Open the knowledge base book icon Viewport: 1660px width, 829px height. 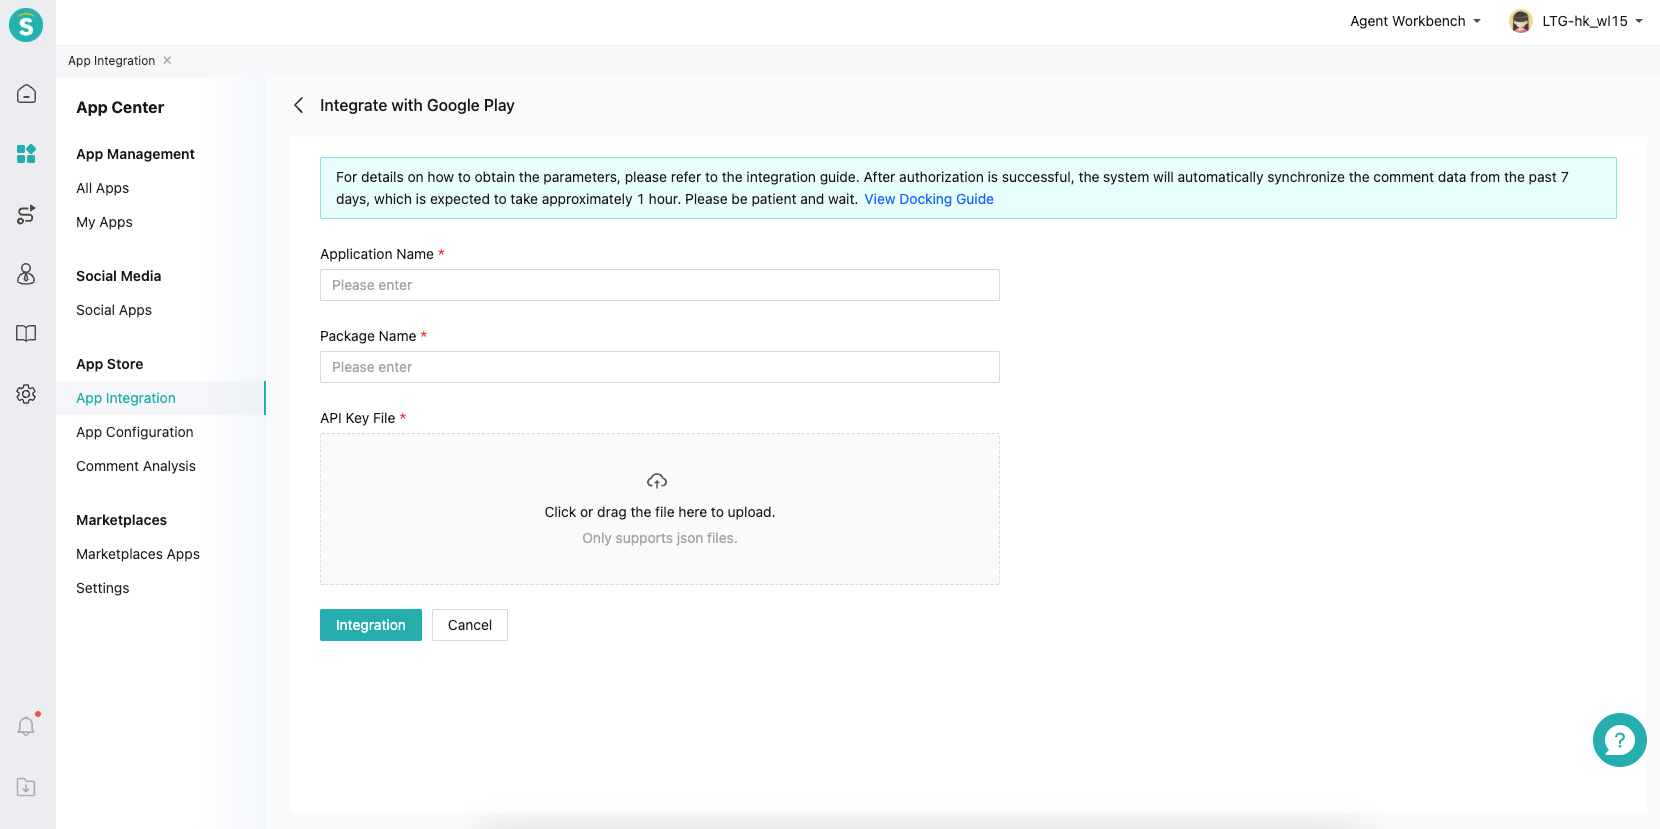[x=27, y=334]
